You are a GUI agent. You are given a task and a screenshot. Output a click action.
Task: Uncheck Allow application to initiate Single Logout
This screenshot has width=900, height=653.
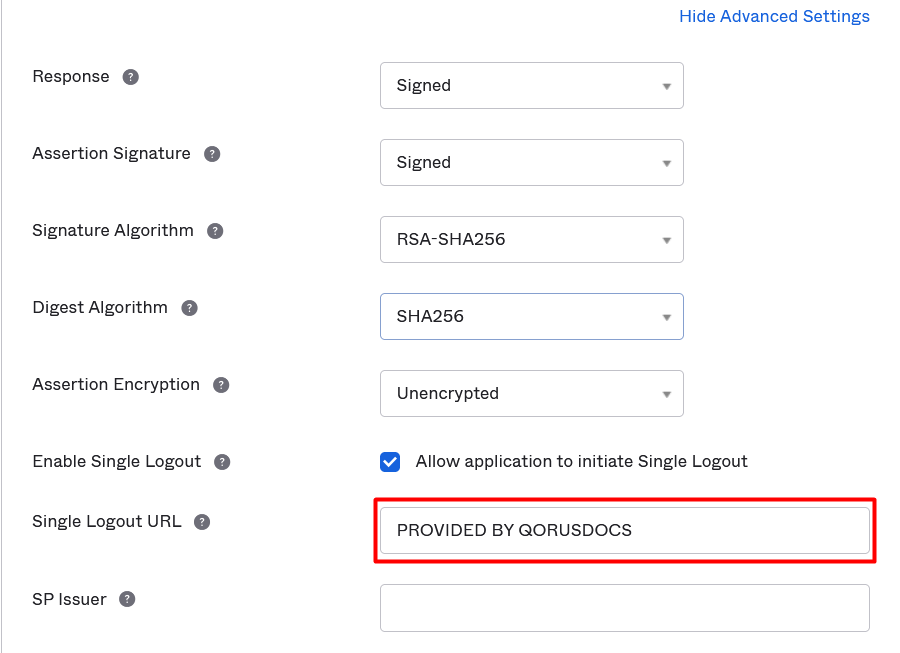click(390, 462)
